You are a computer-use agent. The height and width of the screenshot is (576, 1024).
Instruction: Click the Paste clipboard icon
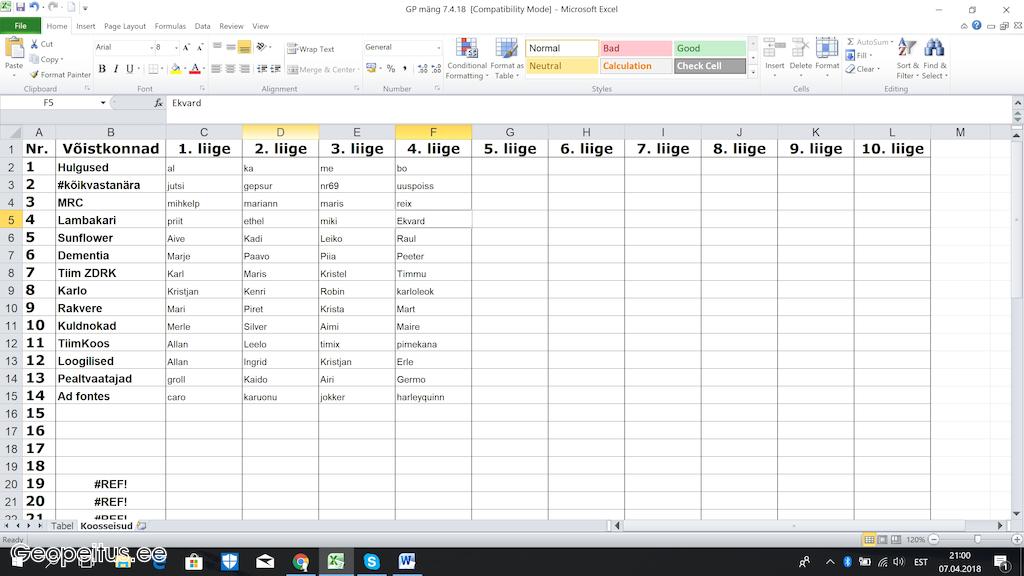[x=14, y=48]
